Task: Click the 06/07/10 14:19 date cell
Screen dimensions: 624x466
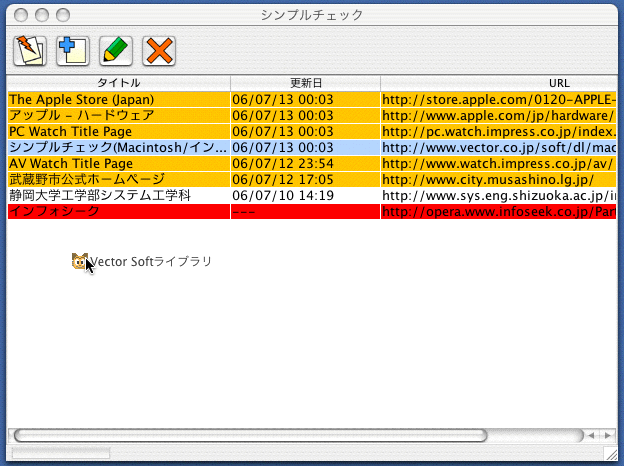Action: click(305, 195)
